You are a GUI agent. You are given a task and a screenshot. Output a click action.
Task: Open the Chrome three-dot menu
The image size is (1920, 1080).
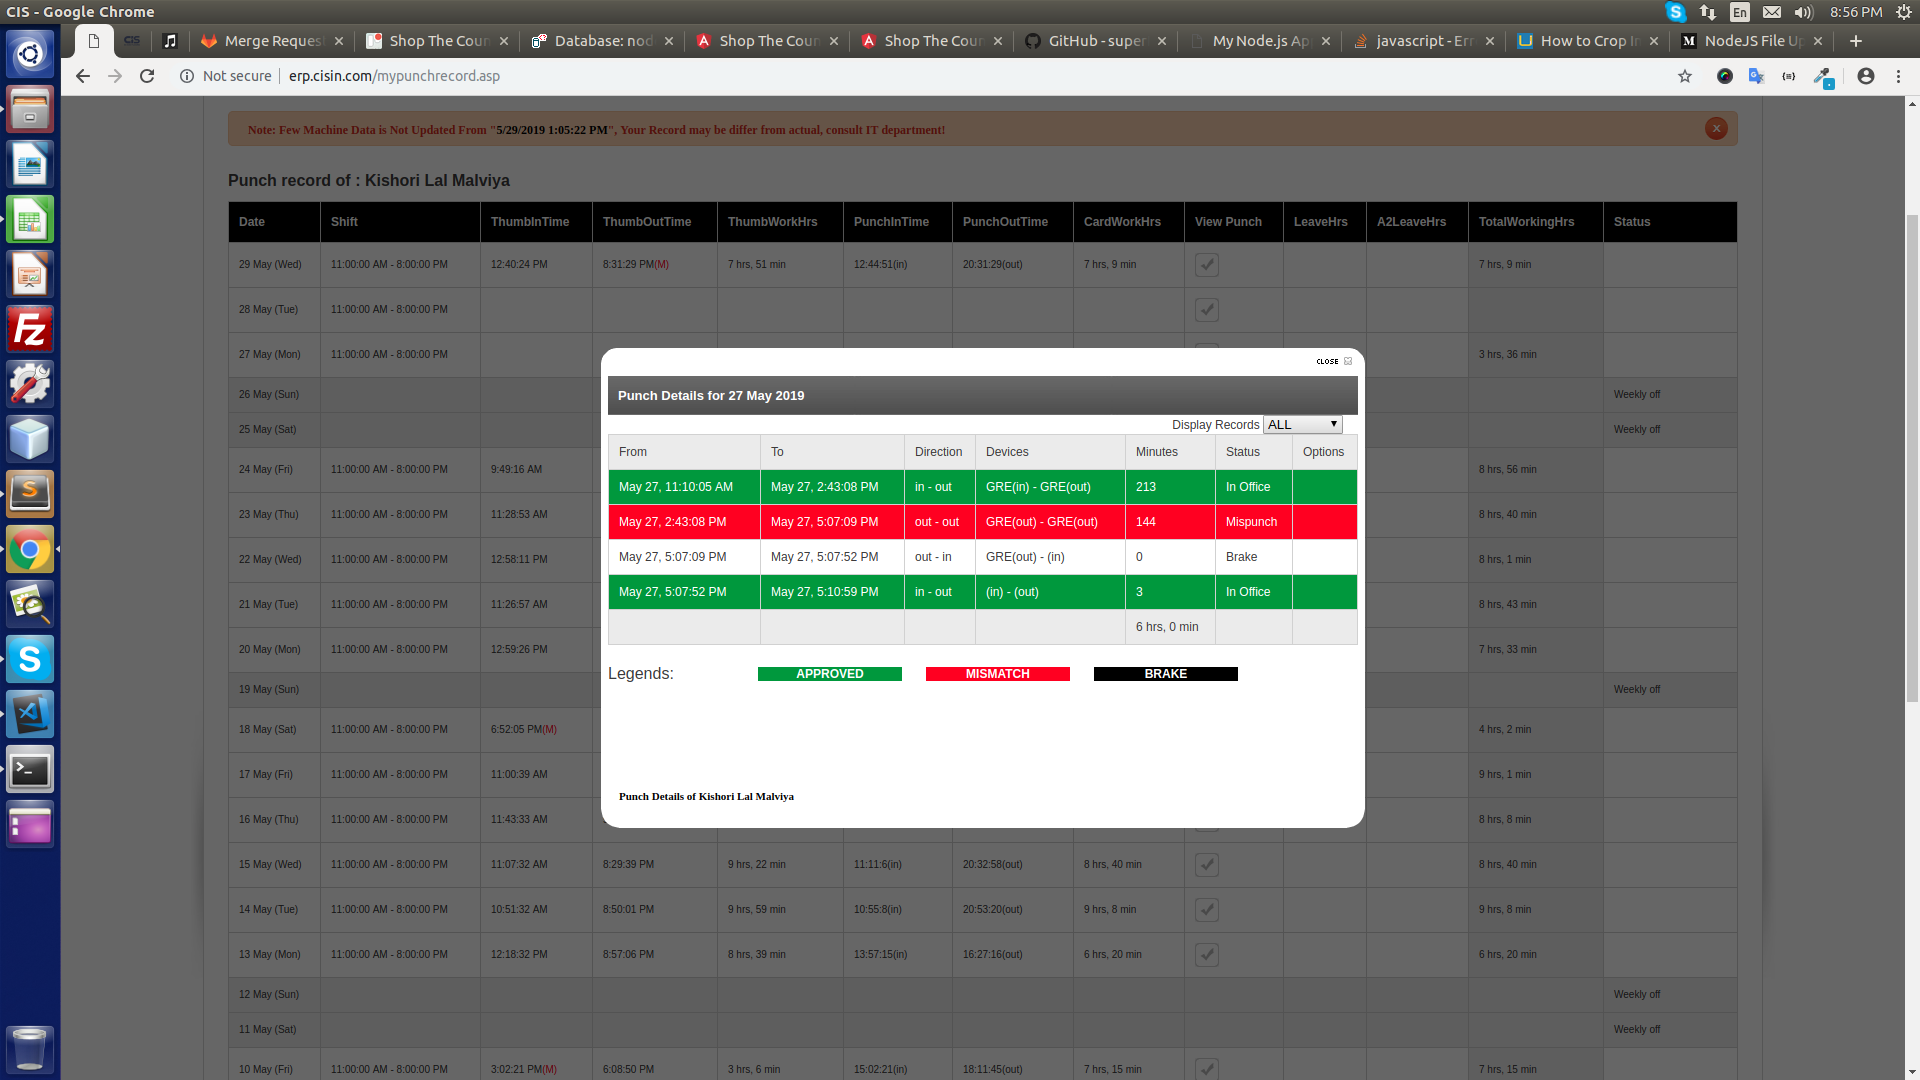pyautogui.click(x=1898, y=76)
